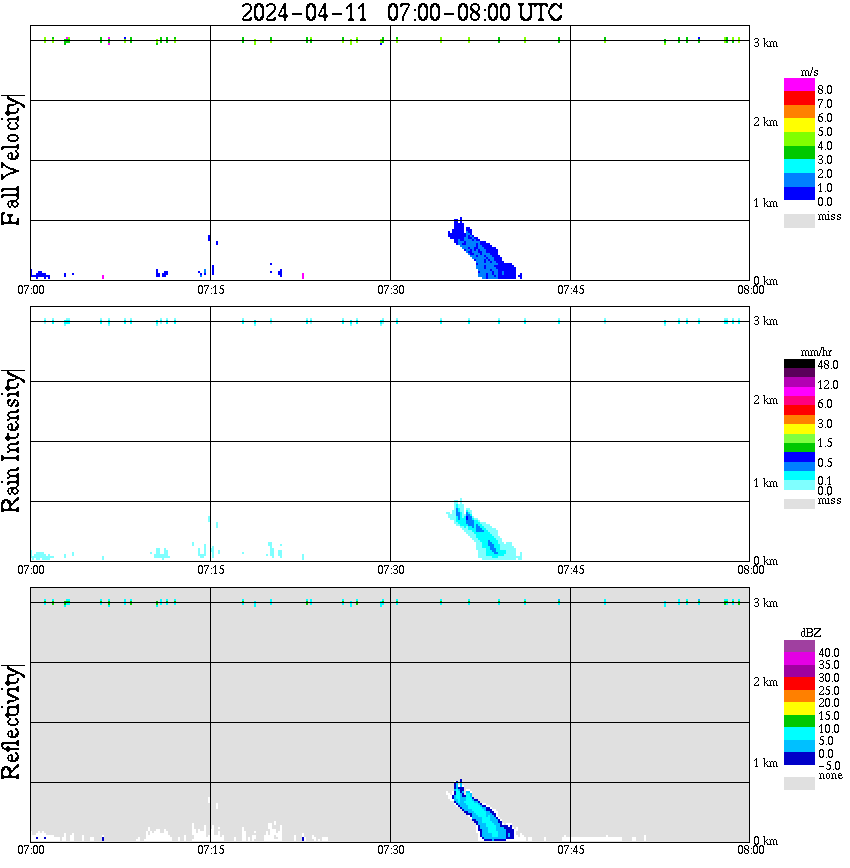Select the red 25.0 dBZ legend swatch
Viewport: 850px width, 868px height.
[799, 684]
